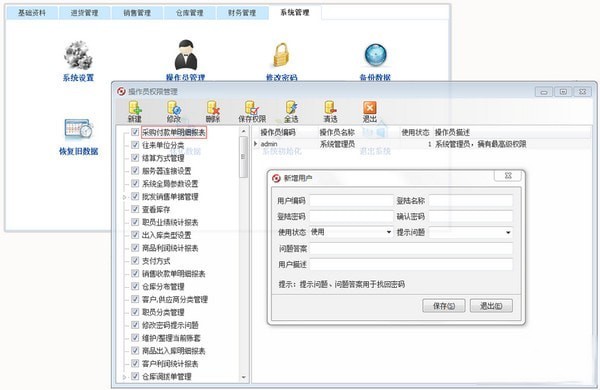This screenshot has width=600, height=390.
Task: Select 客户利润统计报表 tree item
Action: tap(170, 364)
